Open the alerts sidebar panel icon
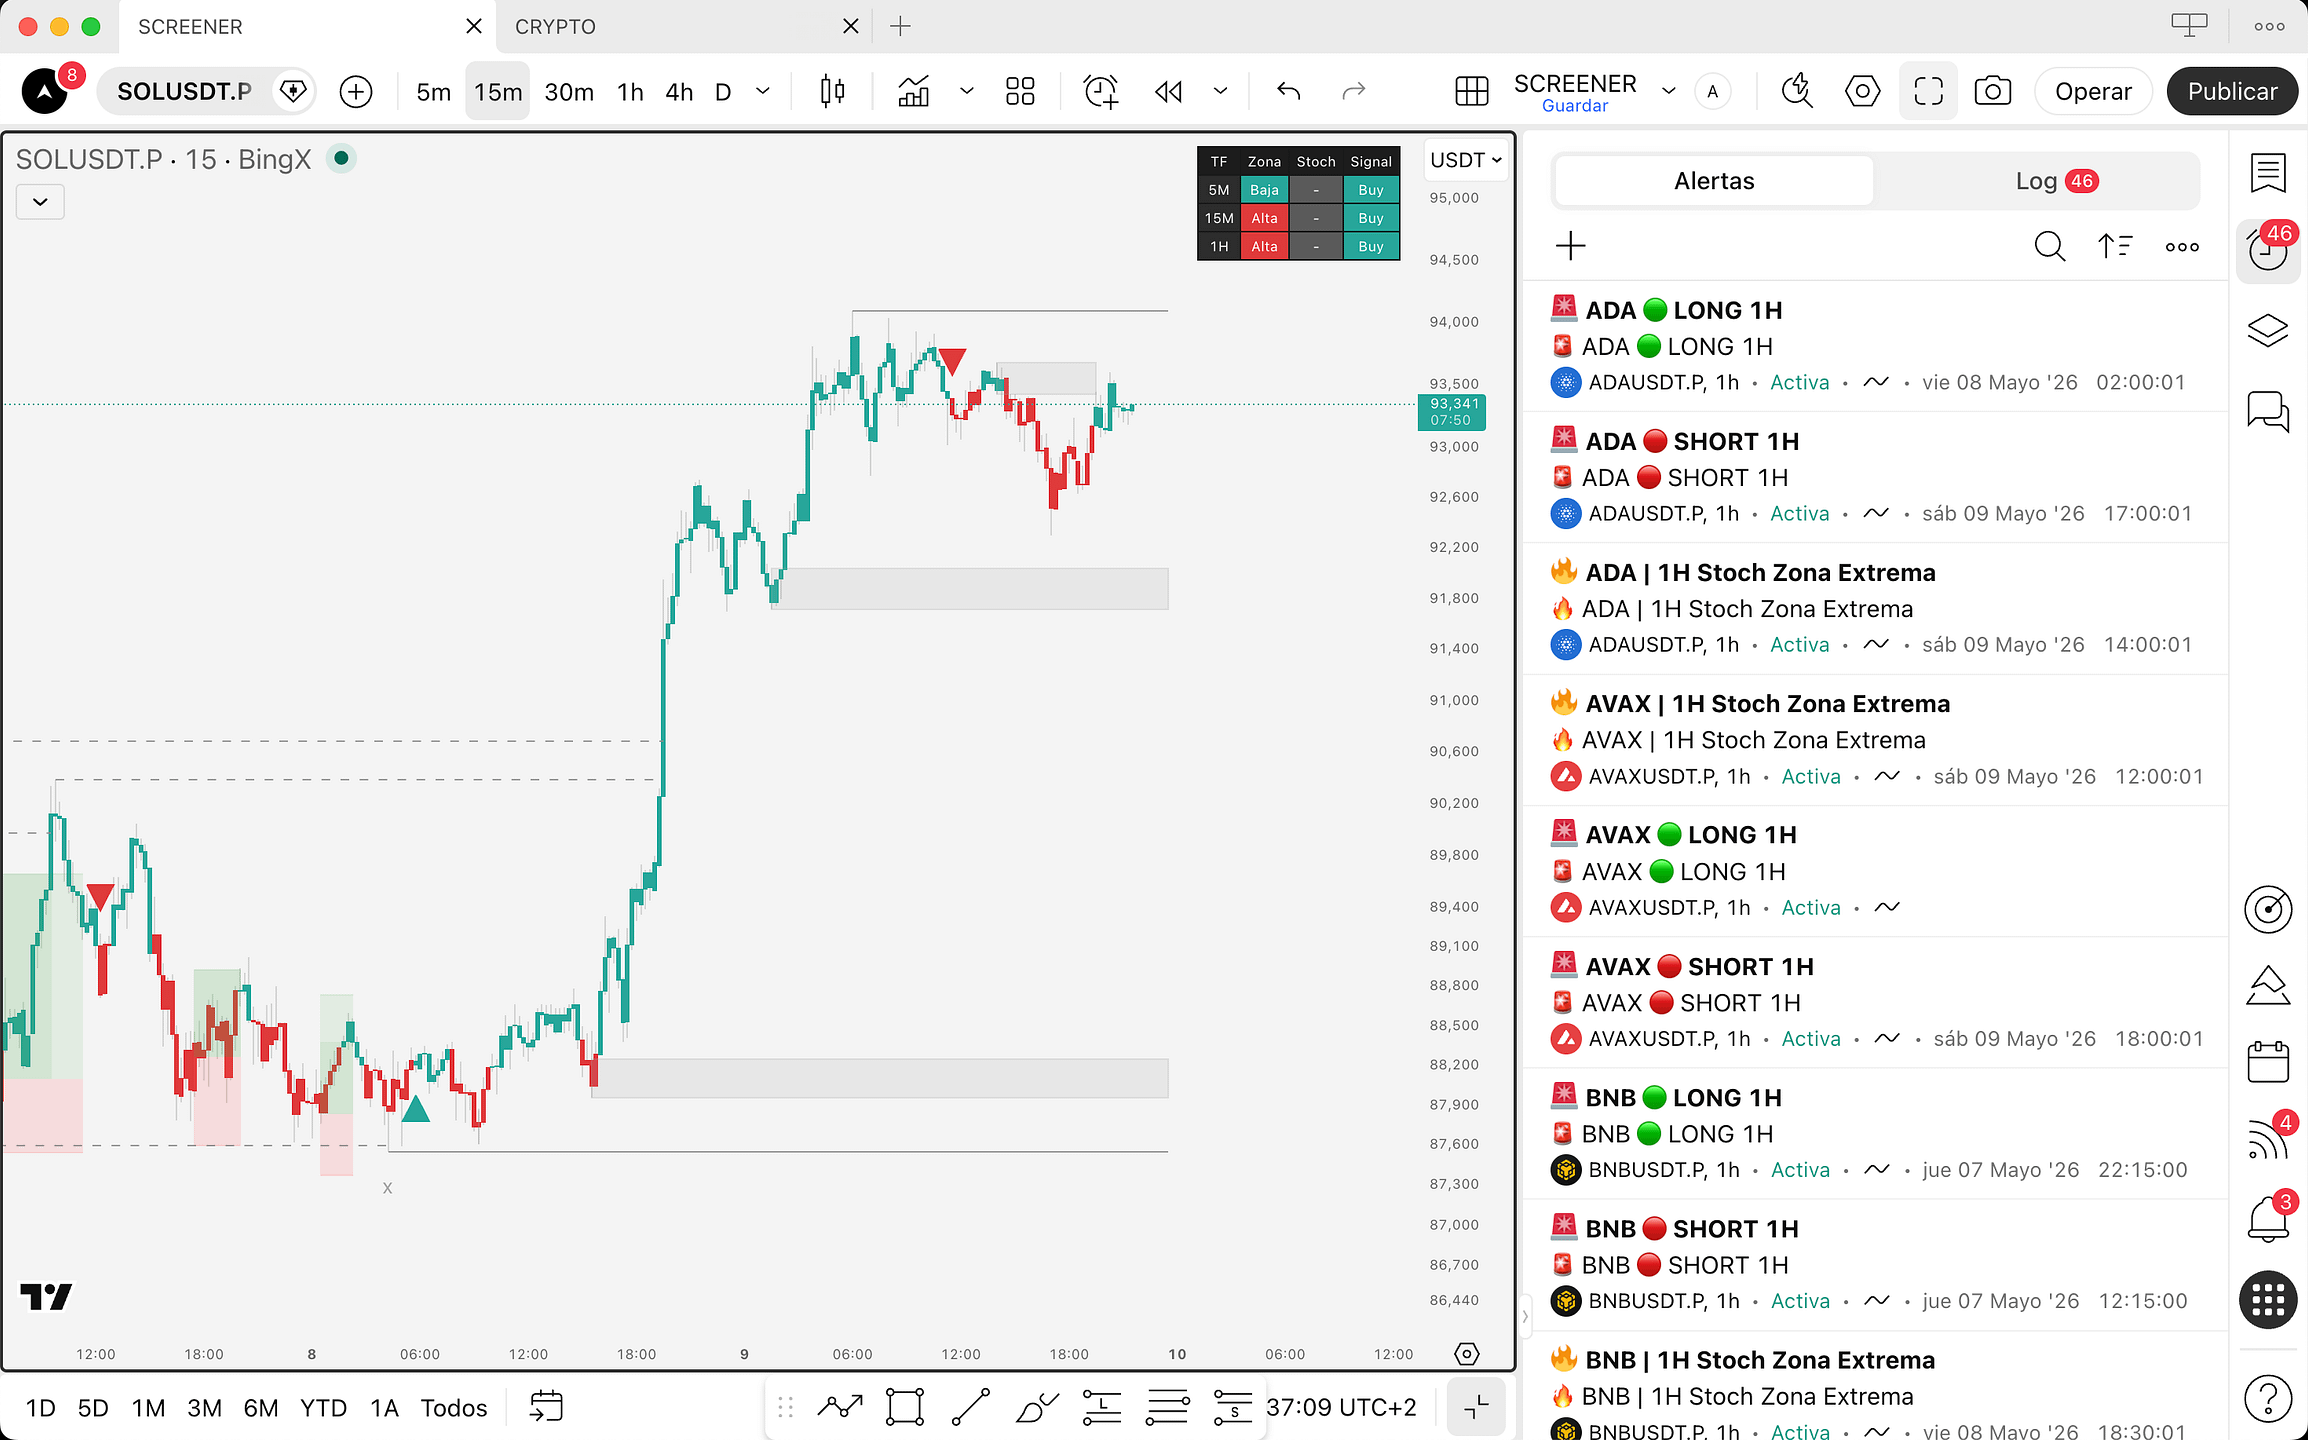The width and height of the screenshot is (2308, 1440). [2268, 251]
